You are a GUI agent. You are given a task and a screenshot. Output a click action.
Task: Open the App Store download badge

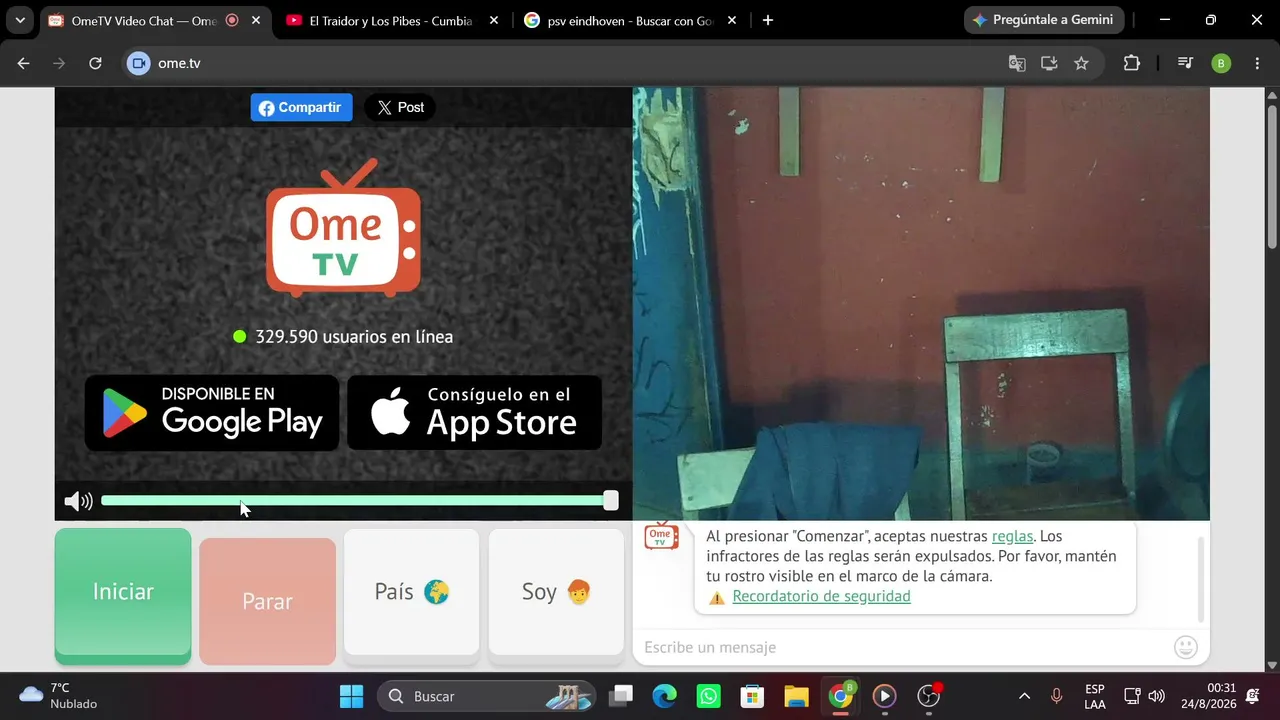pyautogui.click(x=475, y=413)
